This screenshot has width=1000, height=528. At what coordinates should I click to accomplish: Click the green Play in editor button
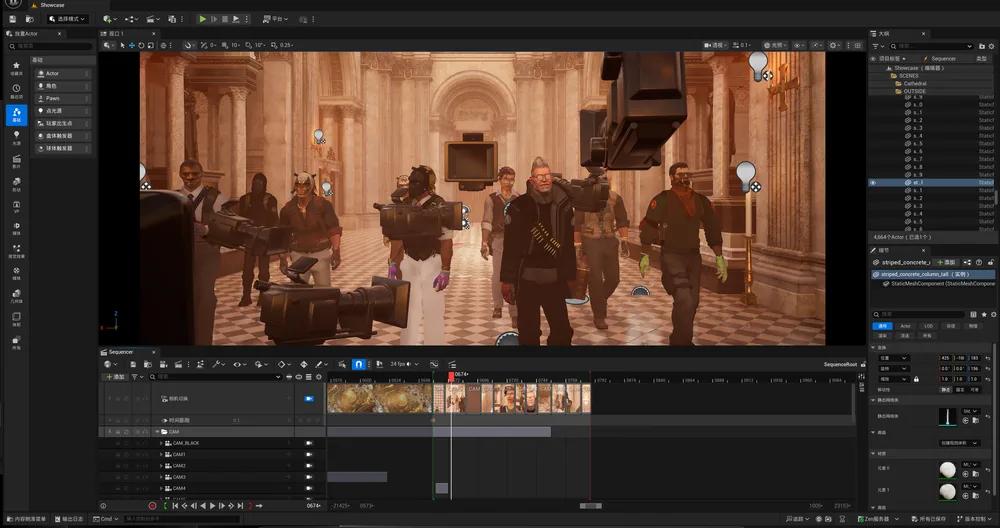pyautogui.click(x=202, y=19)
